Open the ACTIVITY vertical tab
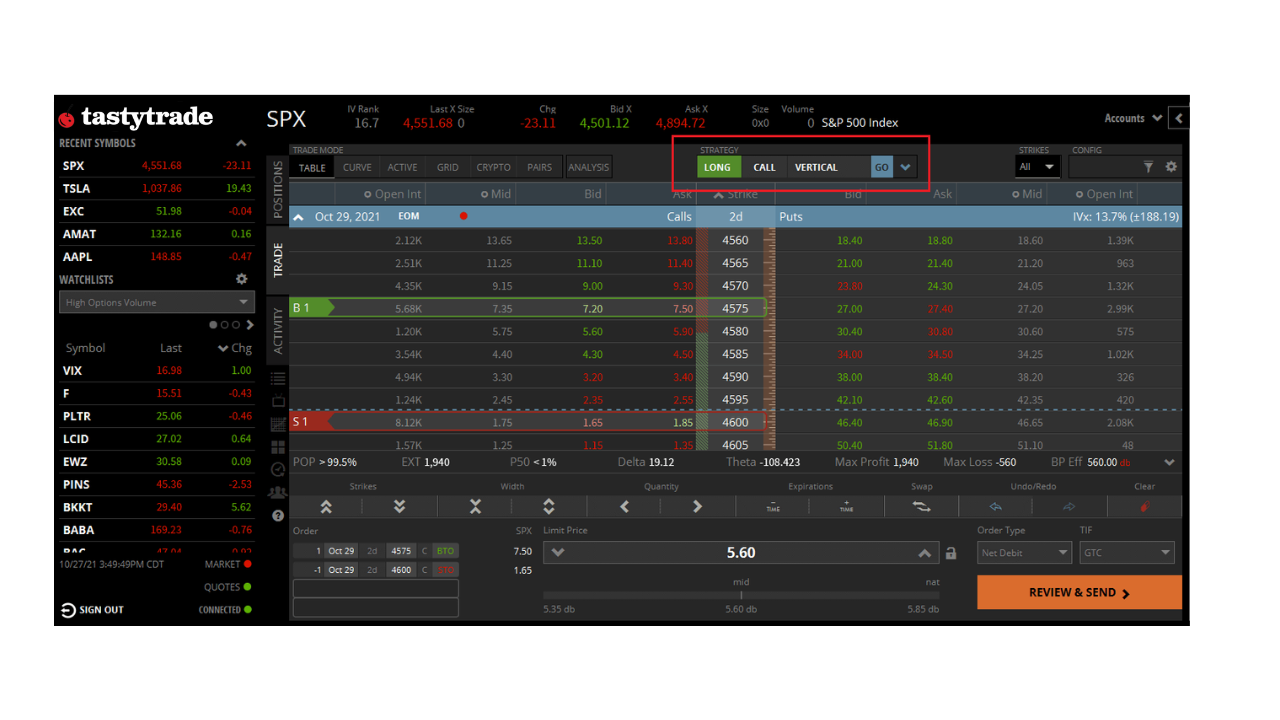The image size is (1280, 720). [278, 331]
